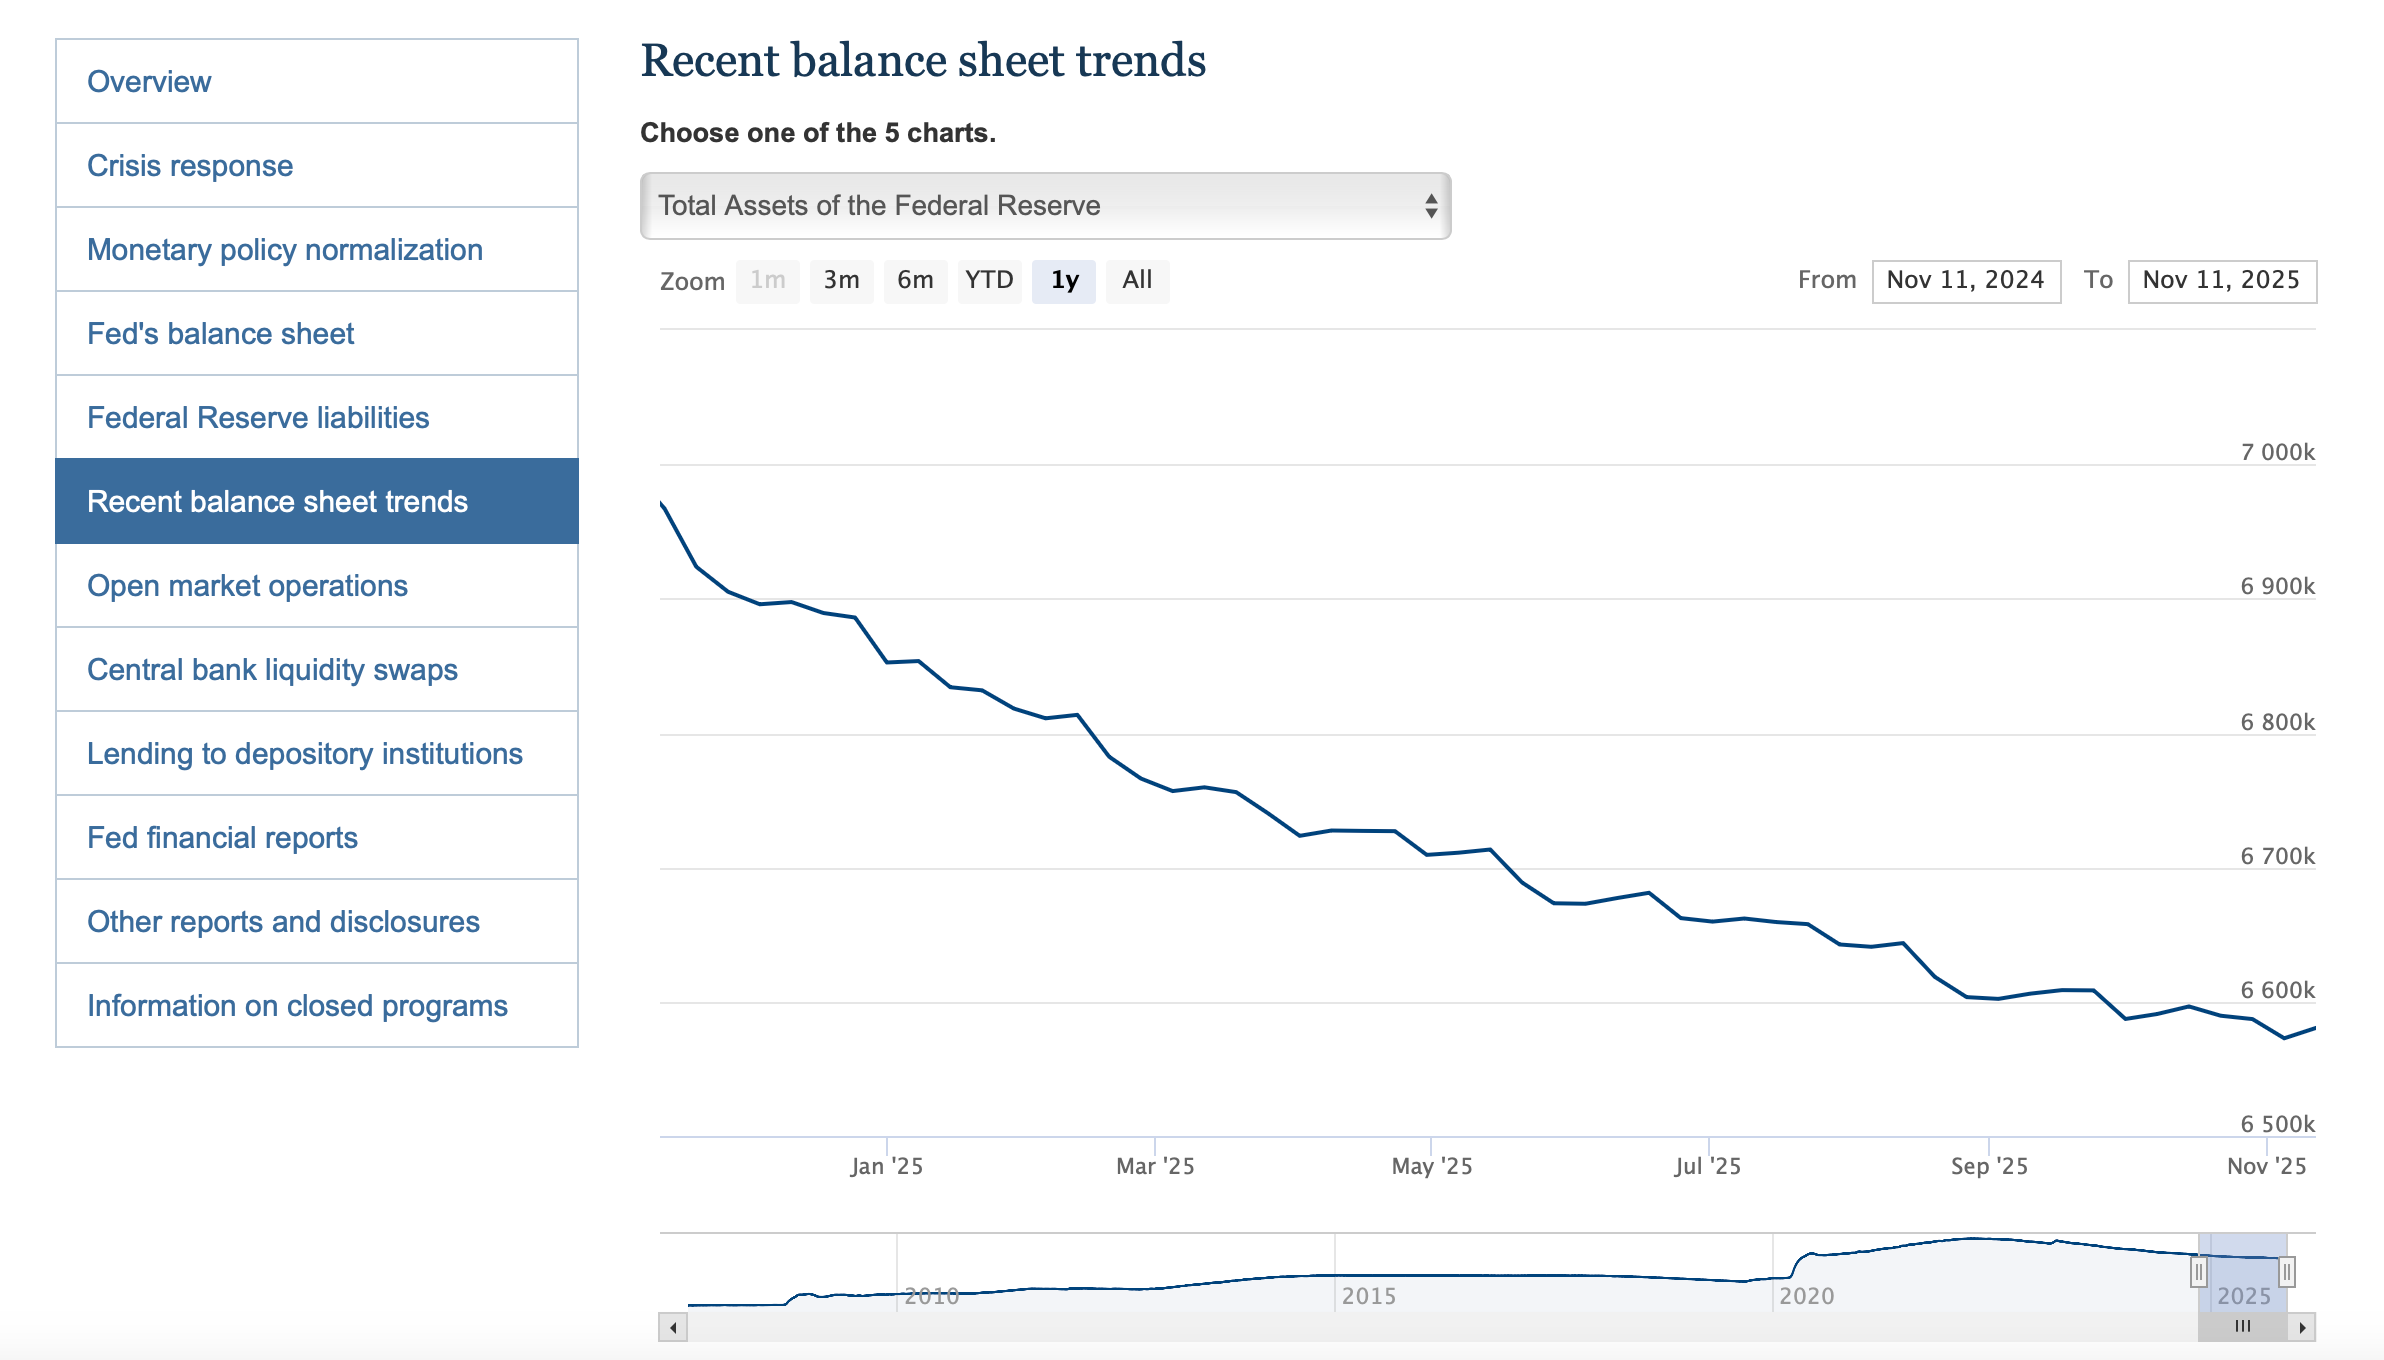Select Federal Reserve liabilities

point(259,417)
